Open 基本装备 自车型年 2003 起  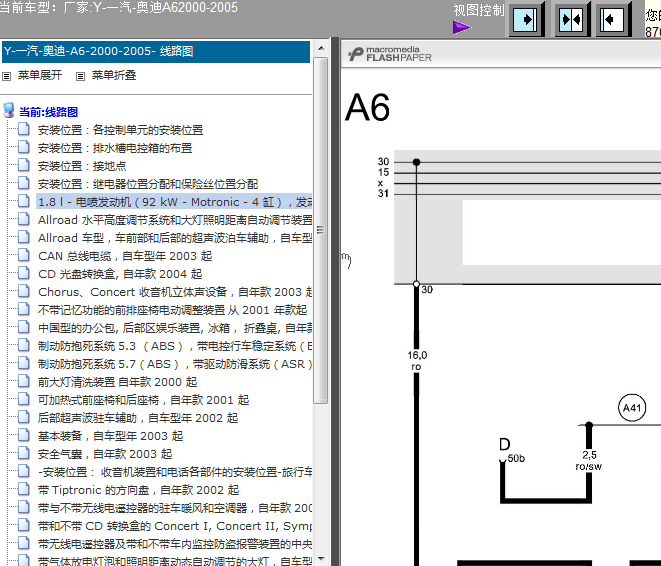[x=110, y=436]
